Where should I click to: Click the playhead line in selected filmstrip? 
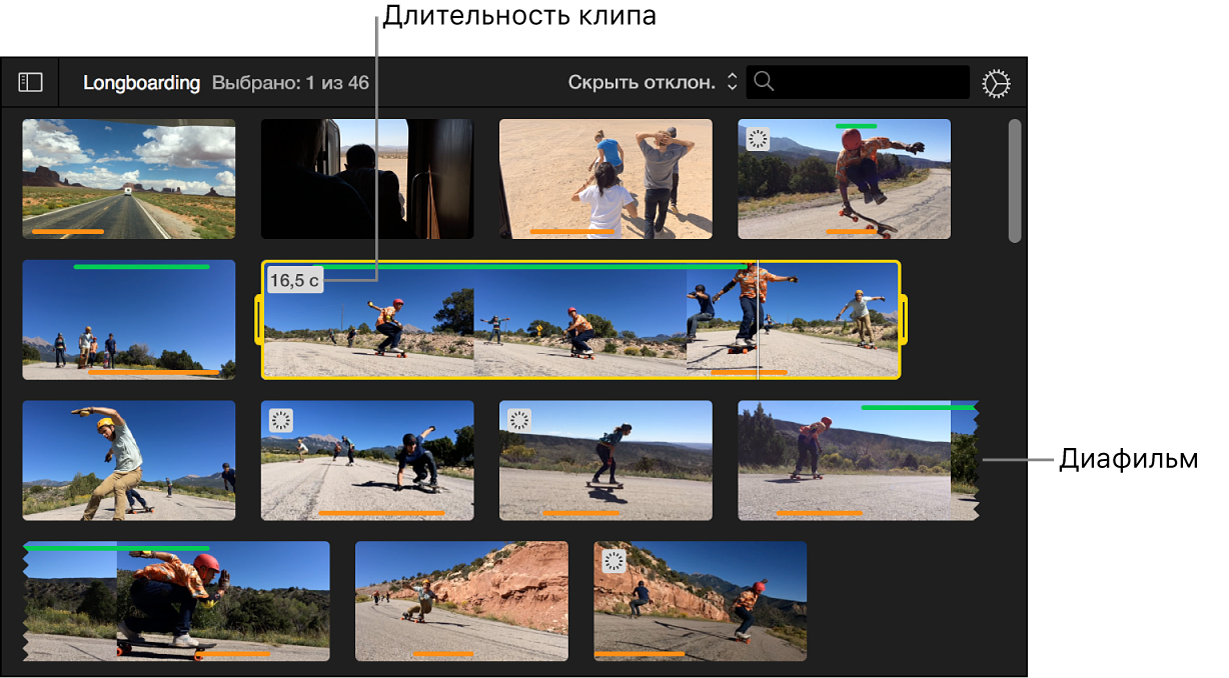758,320
